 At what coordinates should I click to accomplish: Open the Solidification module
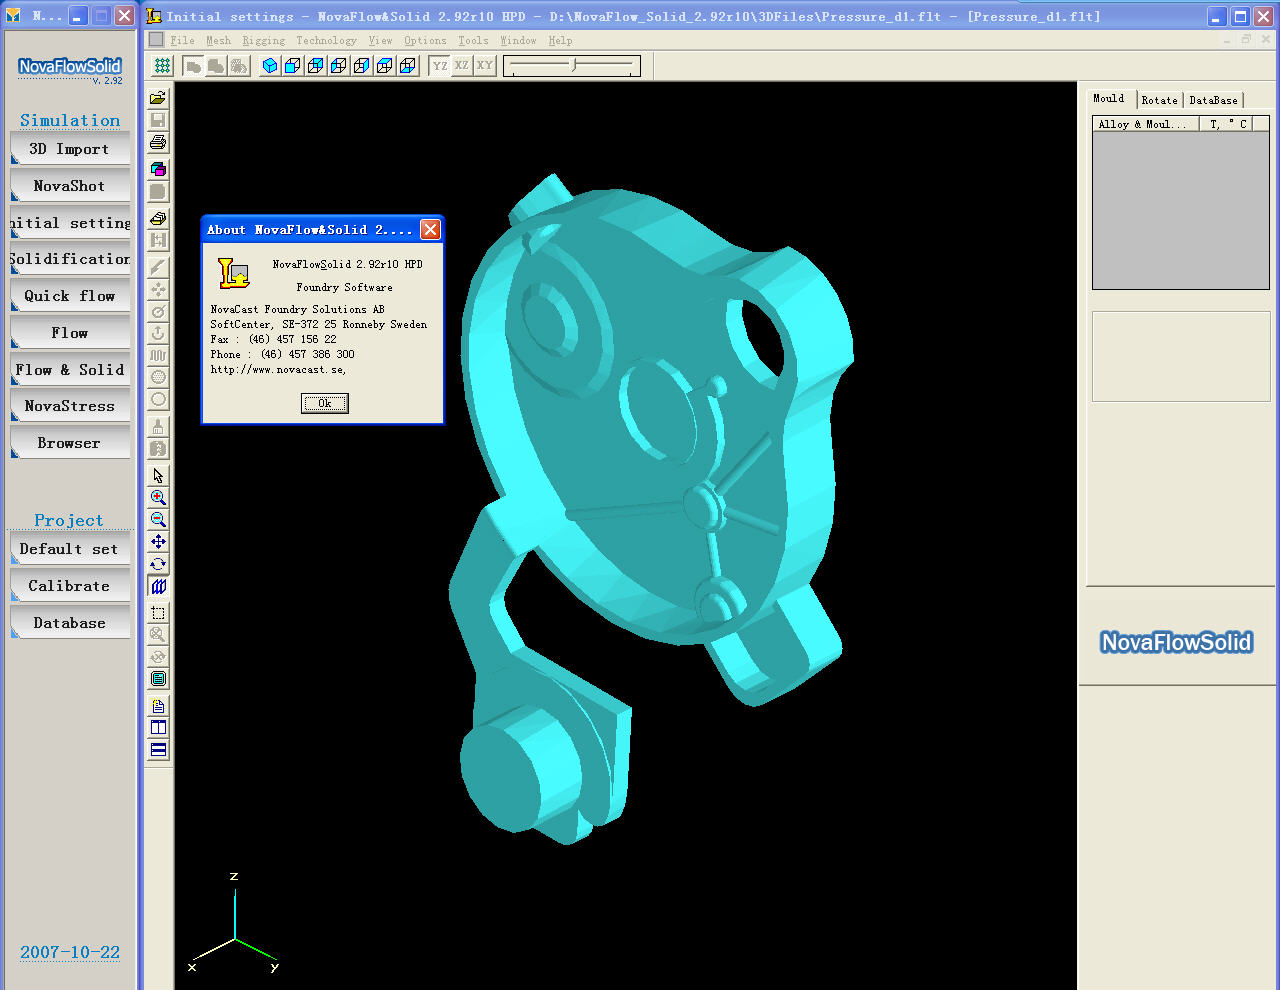(x=70, y=259)
